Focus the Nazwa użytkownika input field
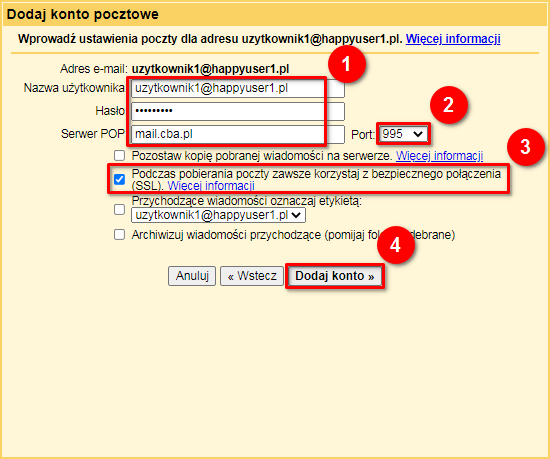The height and width of the screenshot is (459, 550). pos(238,88)
